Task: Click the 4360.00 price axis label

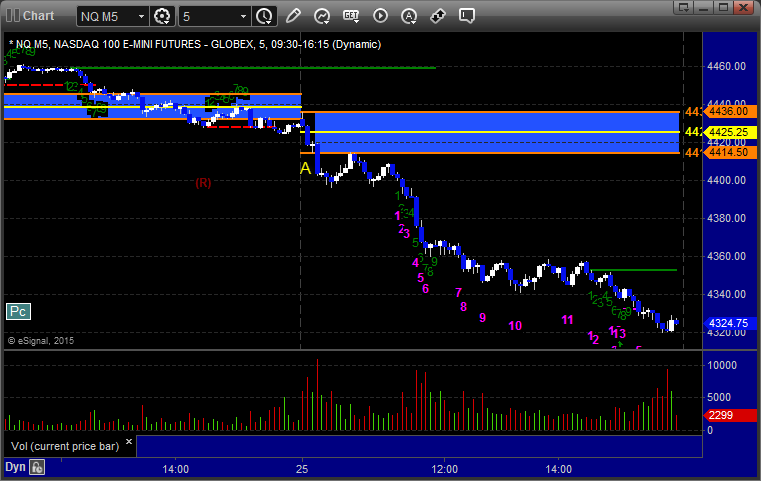Action: (x=727, y=256)
